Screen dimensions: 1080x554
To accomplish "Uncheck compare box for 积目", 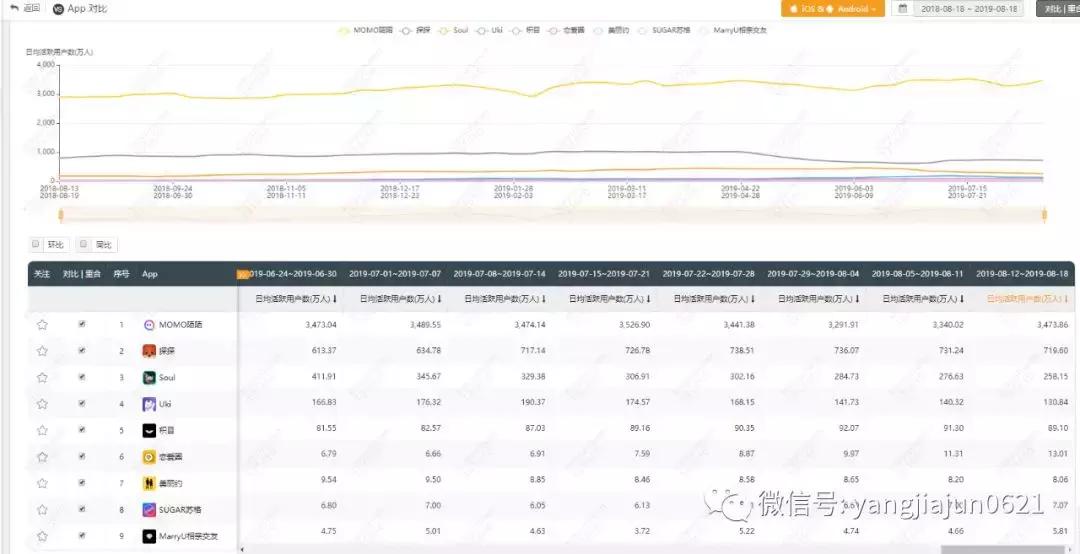I will pyautogui.click(x=82, y=429).
